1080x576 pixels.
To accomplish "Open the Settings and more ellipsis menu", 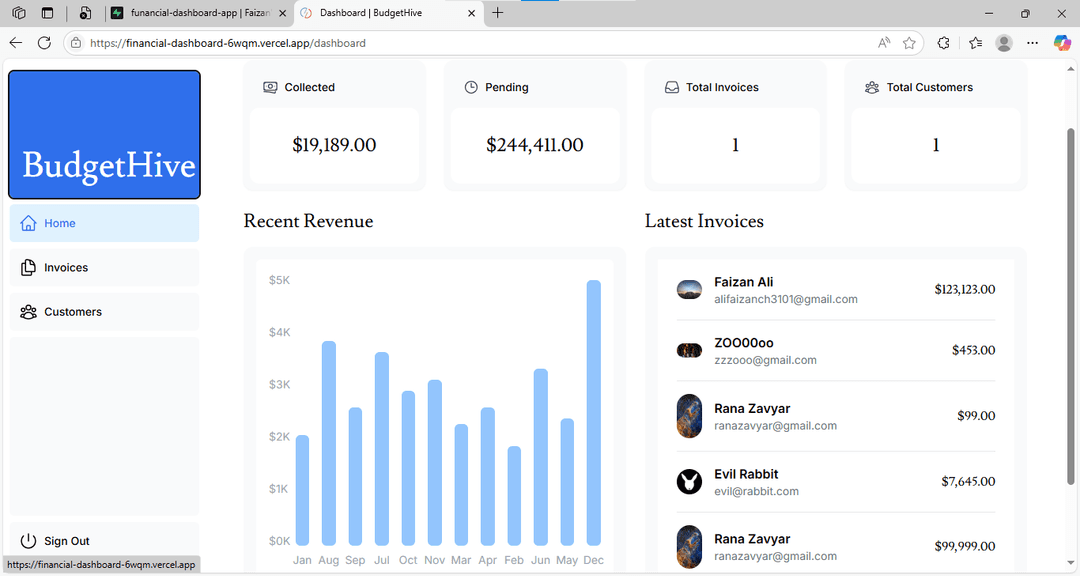I will (x=1032, y=43).
